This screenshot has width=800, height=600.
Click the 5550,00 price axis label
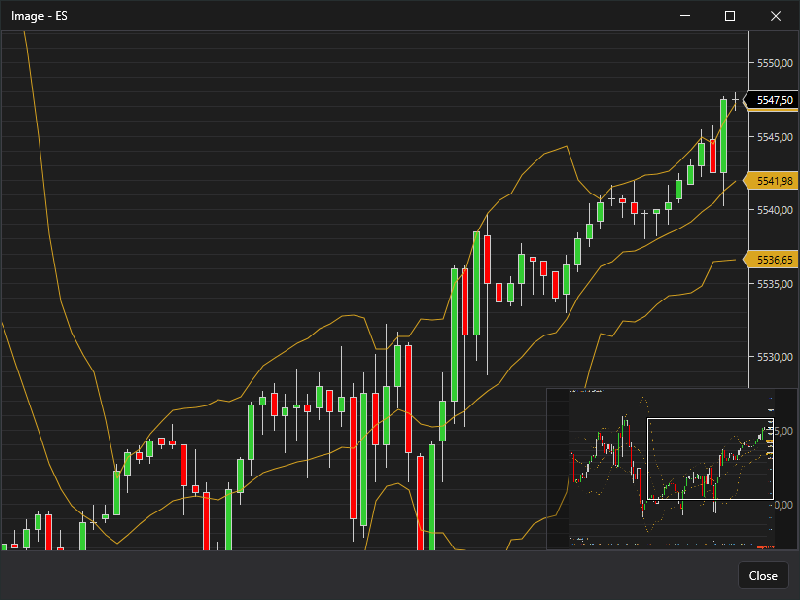(x=775, y=63)
